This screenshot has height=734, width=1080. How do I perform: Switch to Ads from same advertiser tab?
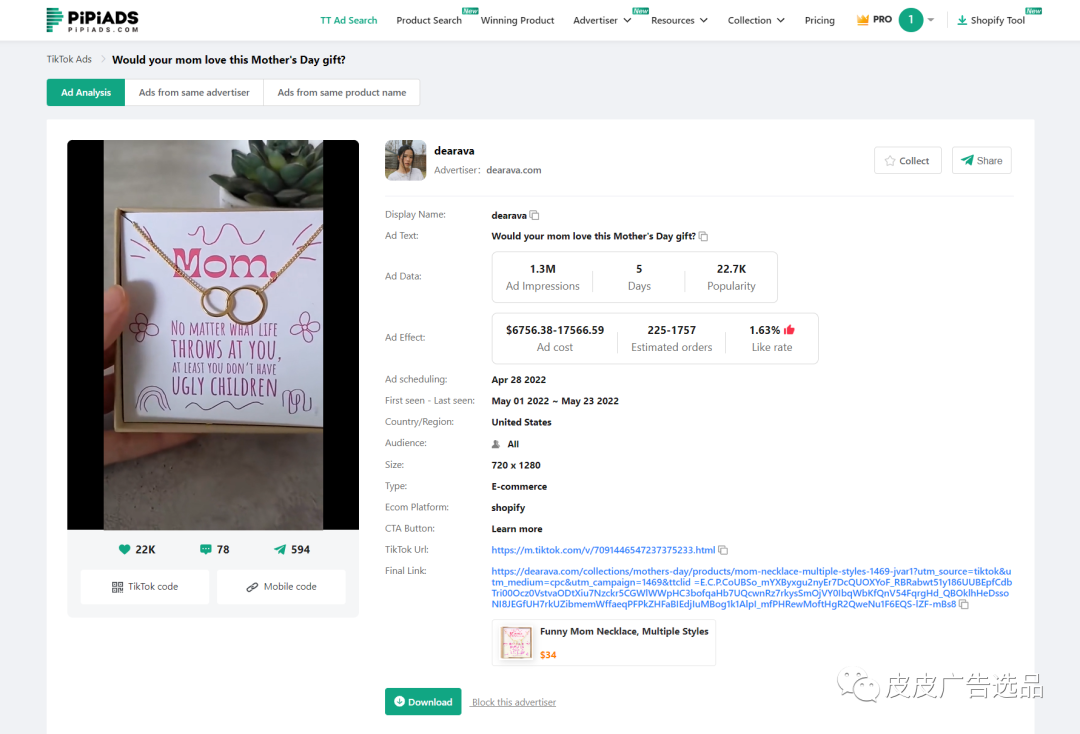[194, 92]
